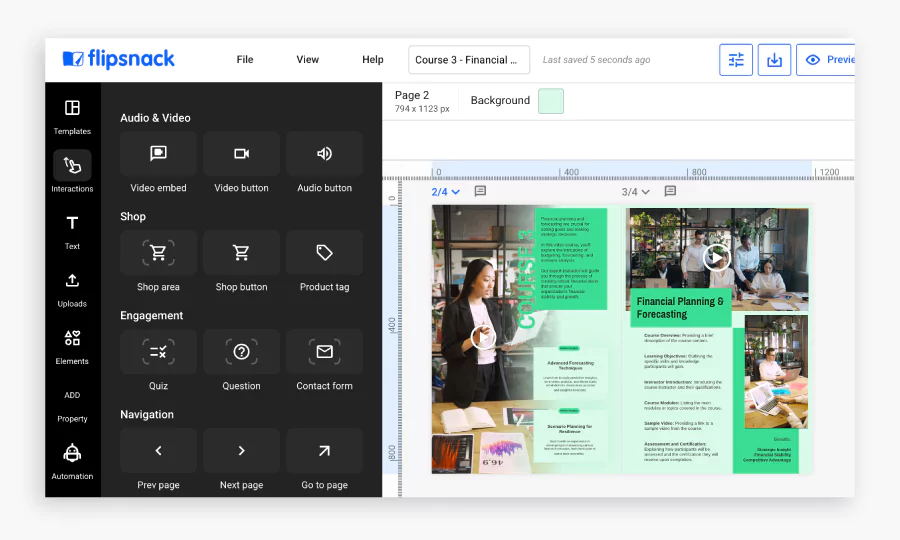Open the Elements sidebar panel
The height and width of the screenshot is (540, 900).
click(x=72, y=347)
